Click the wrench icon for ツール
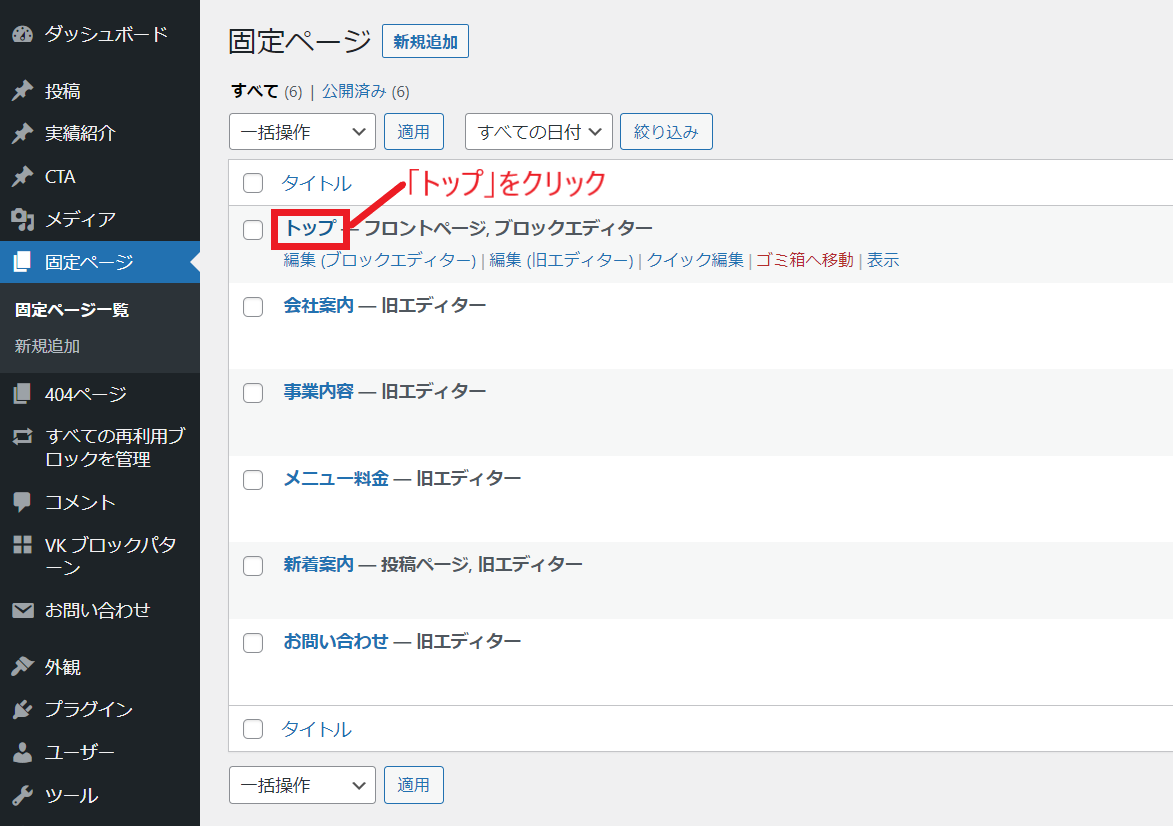Image resolution: width=1173 pixels, height=826 pixels. click(22, 796)
